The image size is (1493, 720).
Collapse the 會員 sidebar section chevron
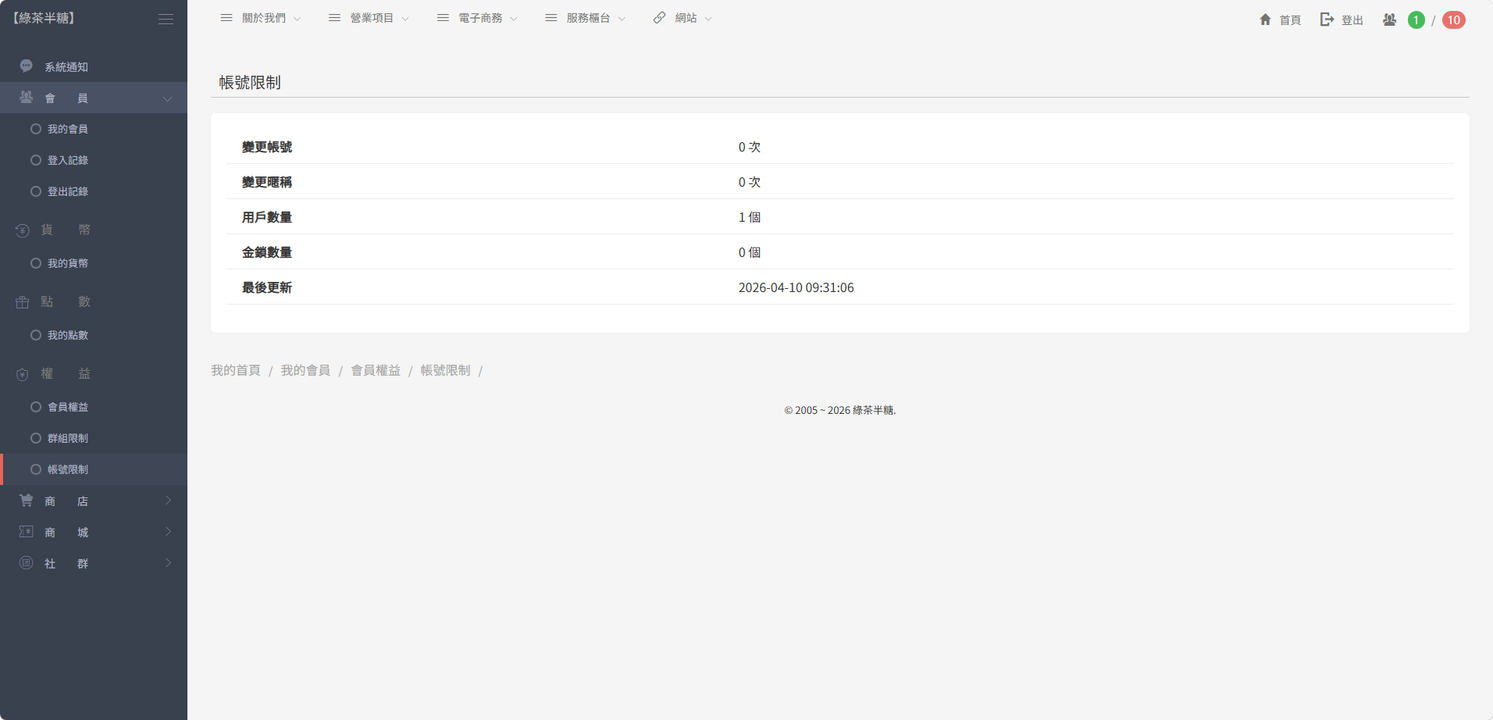[168, 98]
